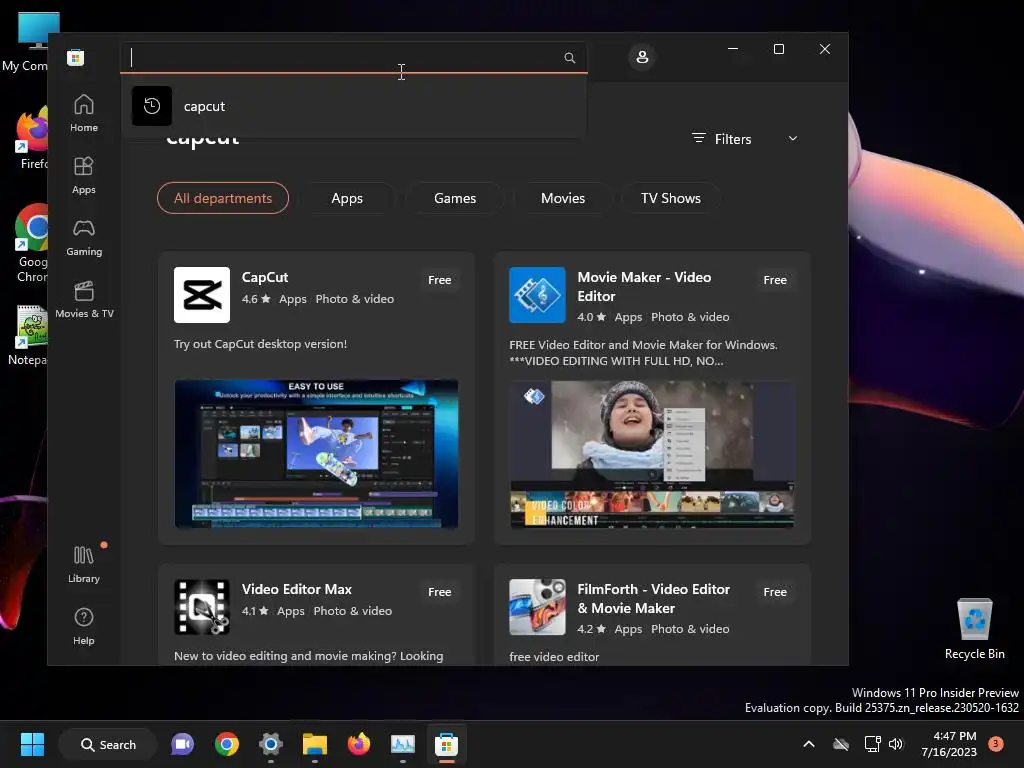
Task: Click Microsoft Store icon on taskbar
Action: 447,744
